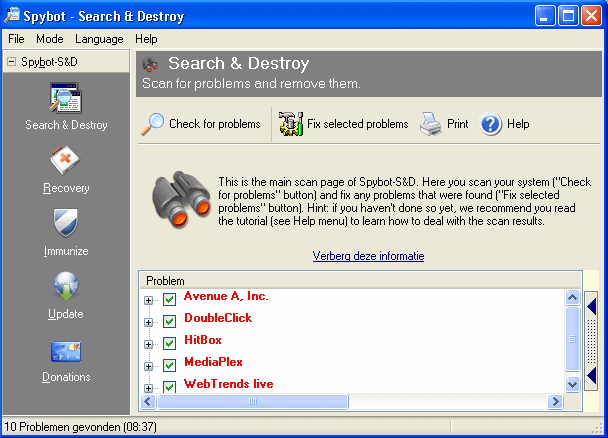The height and width of the screenshot is (438, 608).
Task: Select the DoubleClick entry
Action: click(x=218, y=318)
